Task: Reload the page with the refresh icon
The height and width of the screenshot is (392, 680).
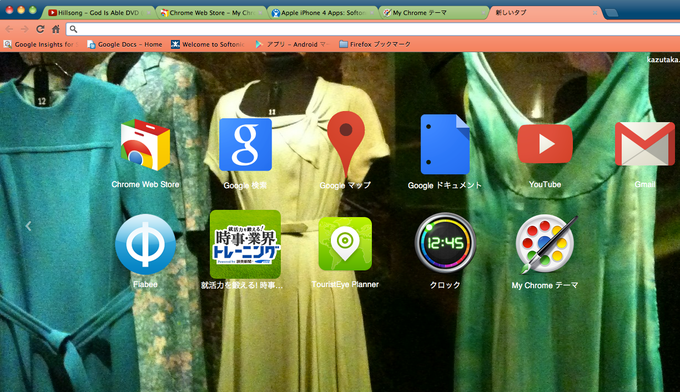Action: 40,29
